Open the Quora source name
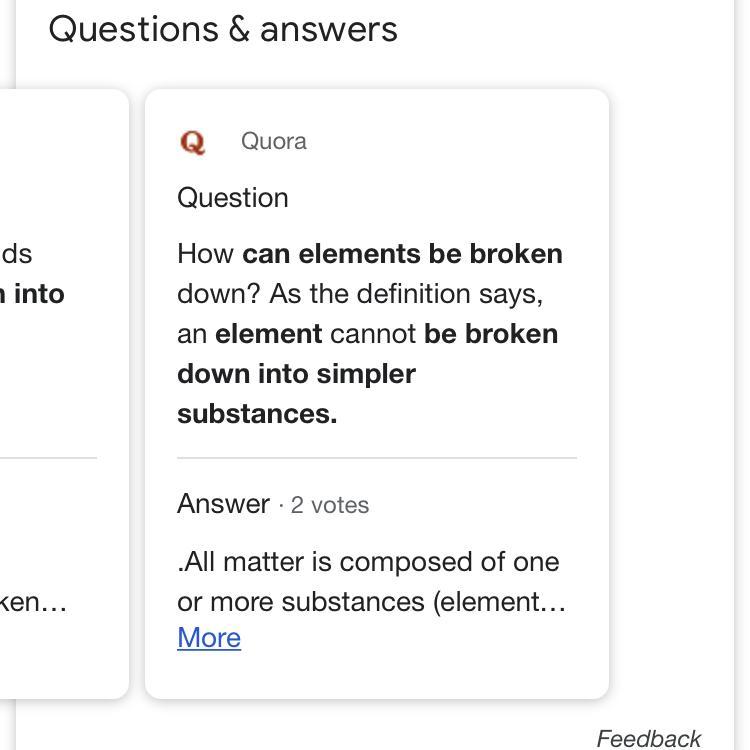750x750 pixels. (x=273, y=141)
